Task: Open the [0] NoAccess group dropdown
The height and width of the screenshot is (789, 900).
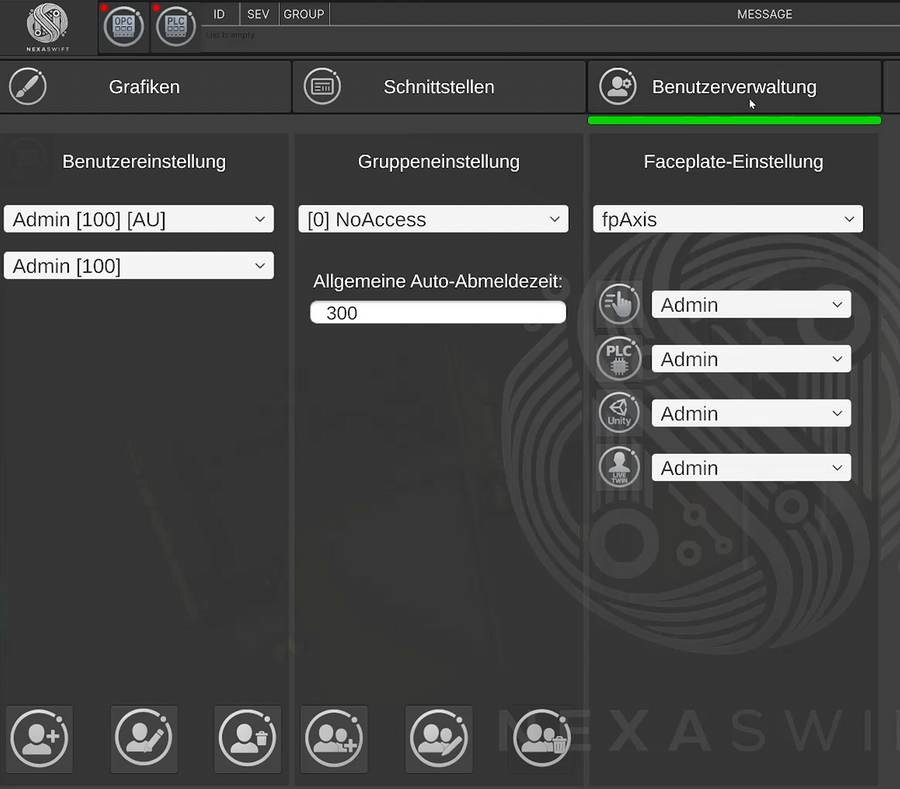Action: tap(433, 219)
